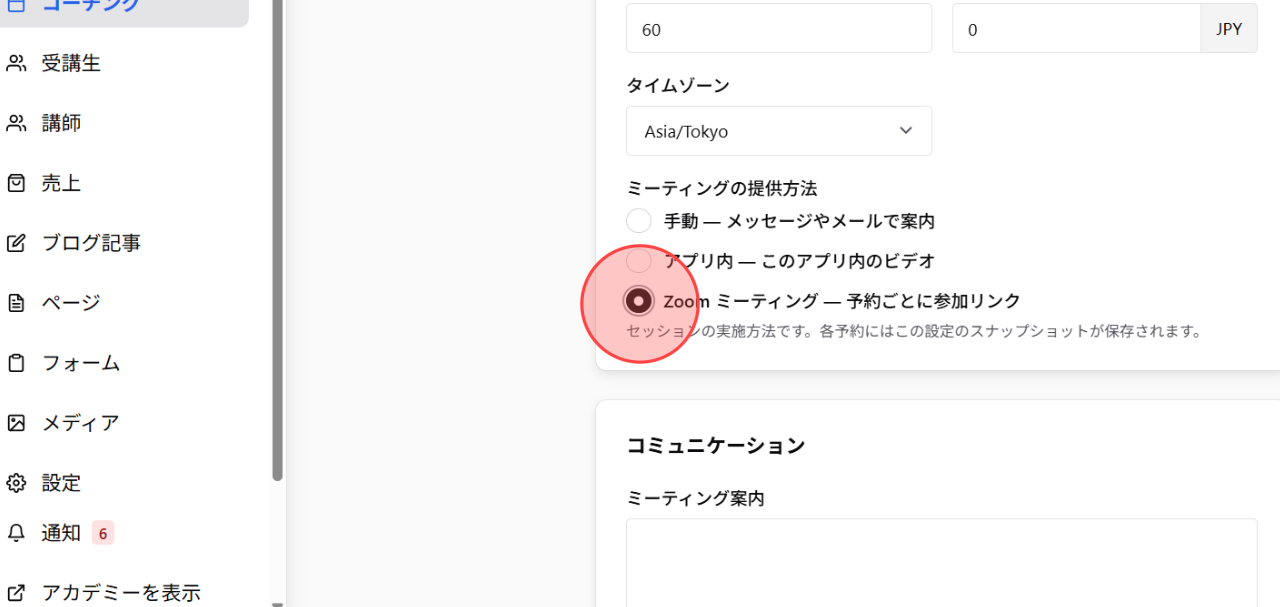Click the アカデミーを表示 external link icon
The width and height of the screenshot is (1280, 607).
[16, 593]
